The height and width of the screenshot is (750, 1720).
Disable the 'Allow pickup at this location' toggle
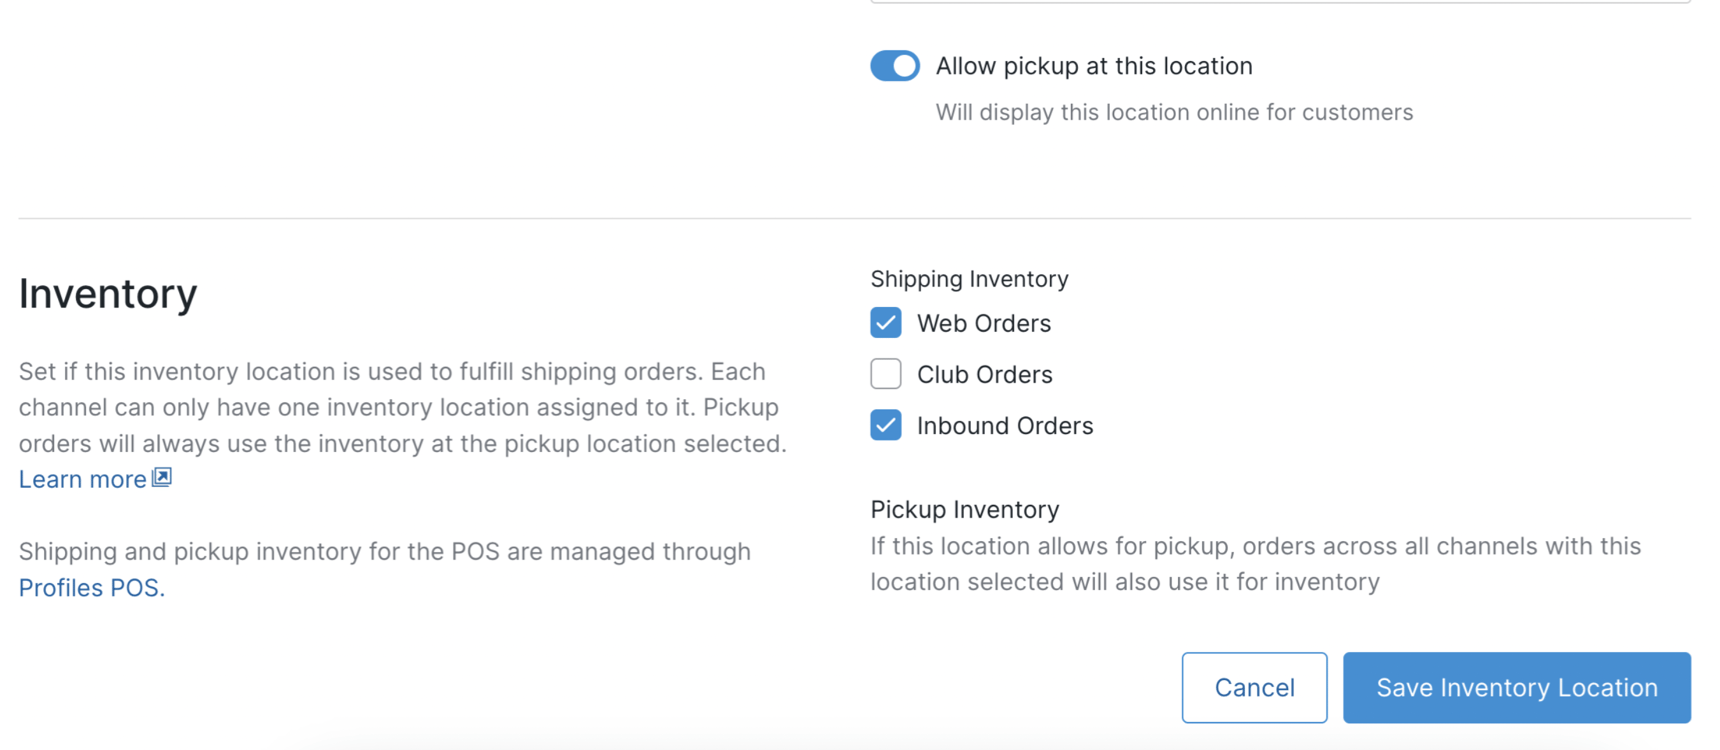895,65
